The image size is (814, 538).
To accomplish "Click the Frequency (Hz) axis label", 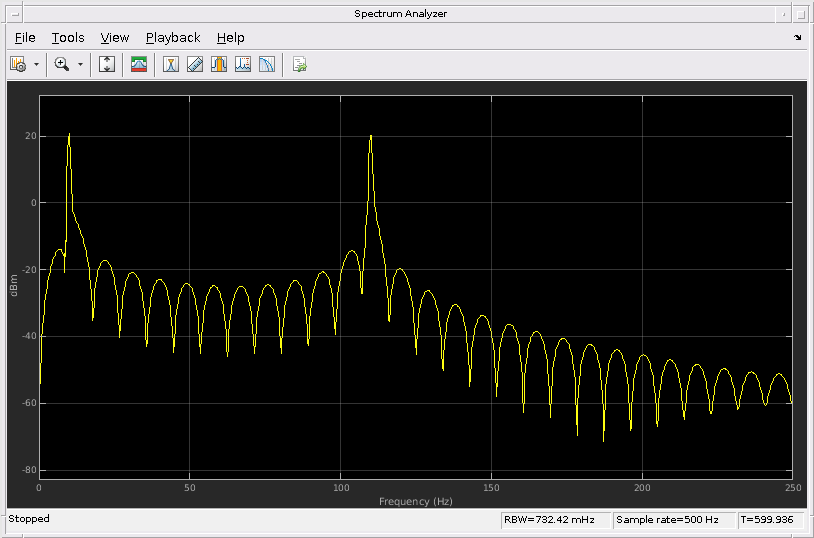I will coord(416,502).
